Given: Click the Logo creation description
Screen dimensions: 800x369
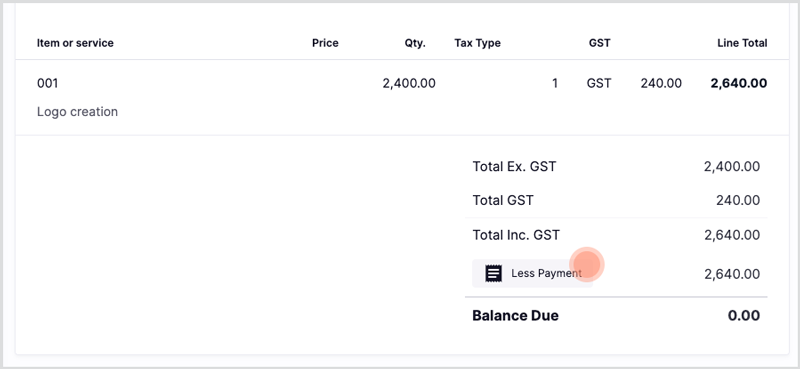Looking at the screenshot, I should pos(77,111).
